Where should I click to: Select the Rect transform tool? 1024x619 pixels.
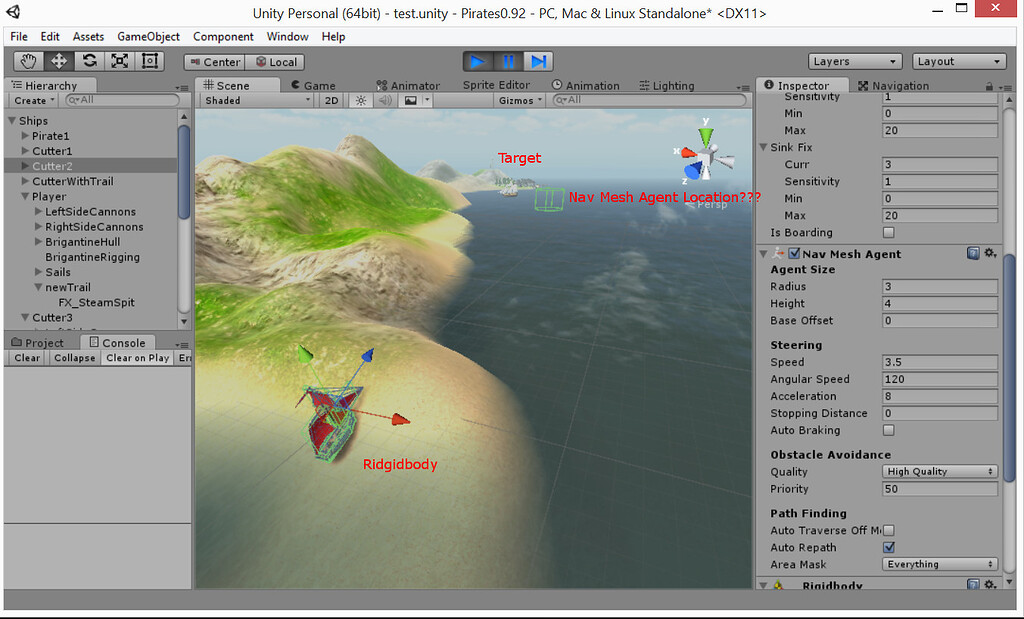click(150, 61)
